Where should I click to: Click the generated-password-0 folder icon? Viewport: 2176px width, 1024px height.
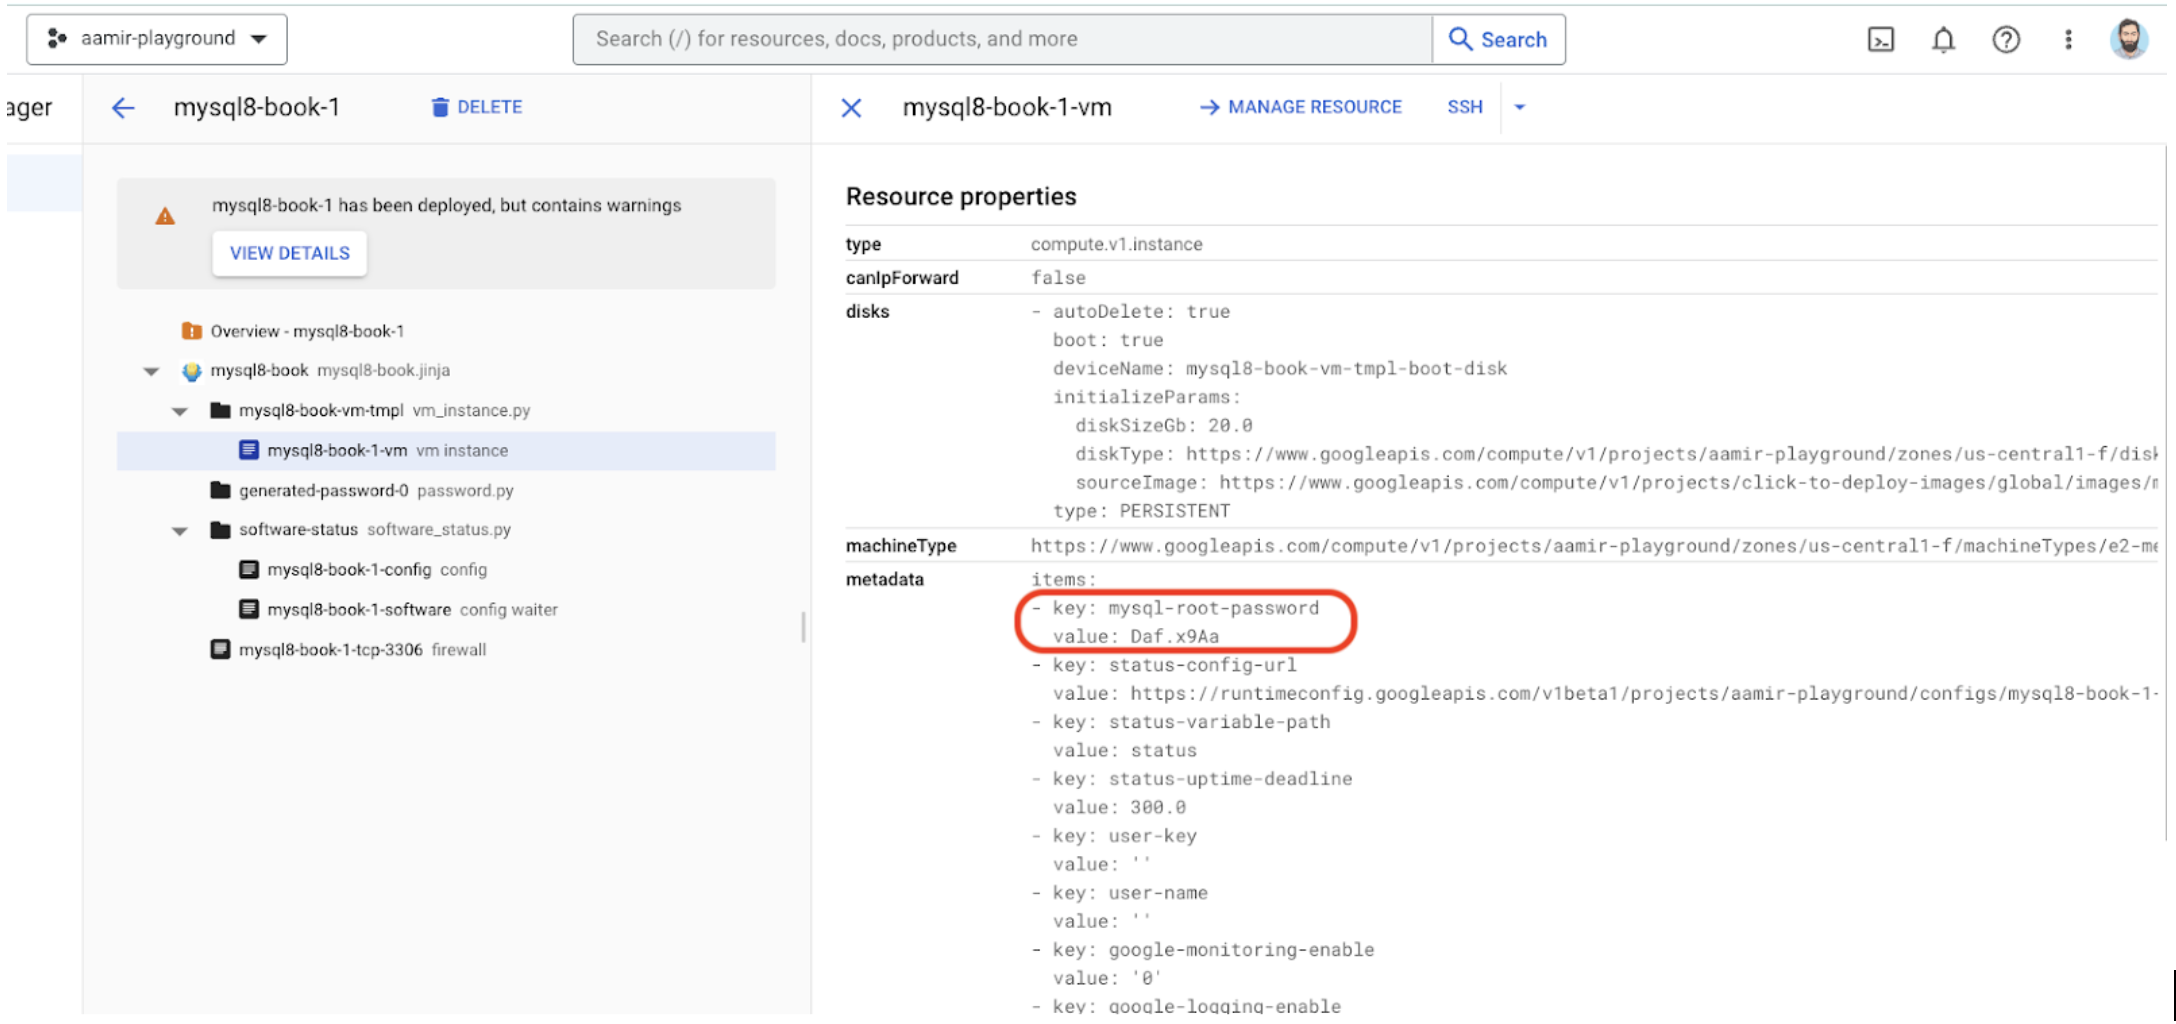[x=220, y=490]
